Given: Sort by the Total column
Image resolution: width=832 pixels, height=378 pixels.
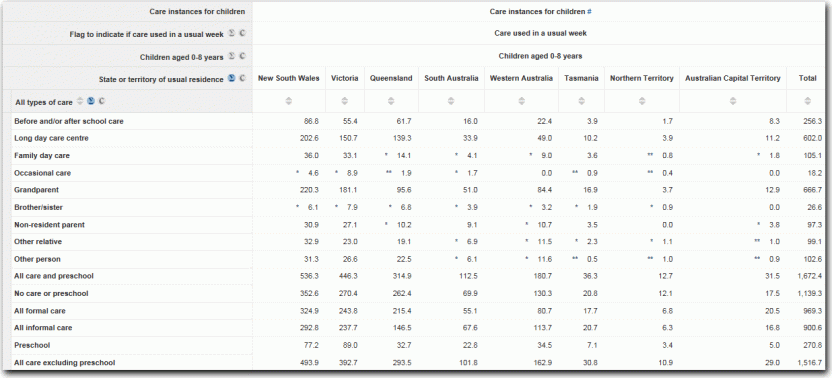Looking at the screenshot, I should coord(808,101).
